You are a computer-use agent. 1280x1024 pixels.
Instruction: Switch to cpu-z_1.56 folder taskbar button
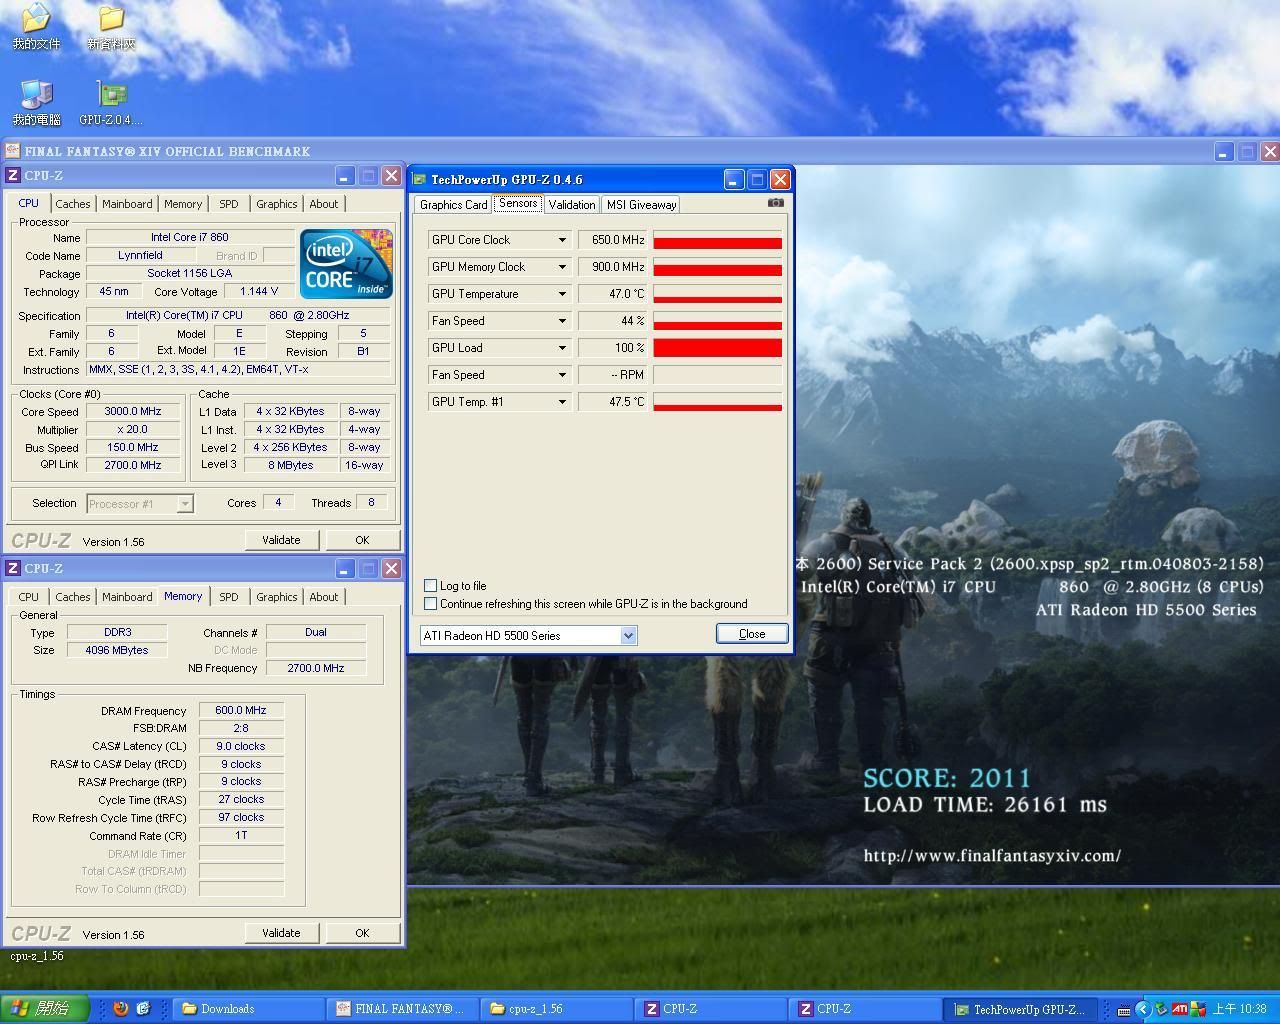click(x=558, y=1009)
